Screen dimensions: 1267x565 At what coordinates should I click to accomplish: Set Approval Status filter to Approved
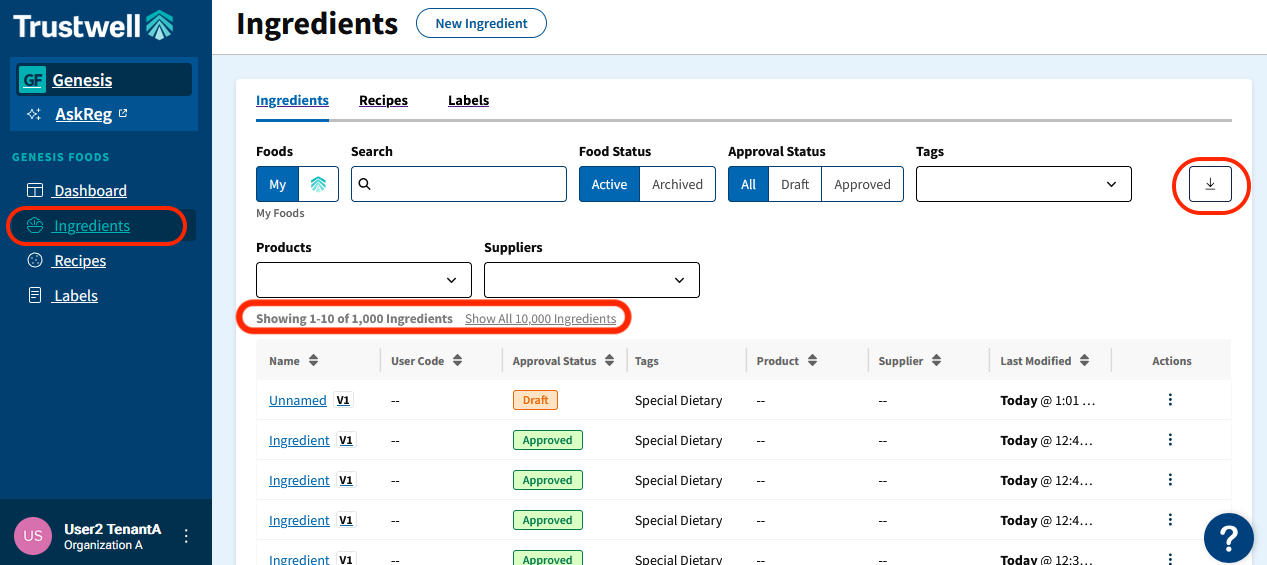[x=862, y=184]
